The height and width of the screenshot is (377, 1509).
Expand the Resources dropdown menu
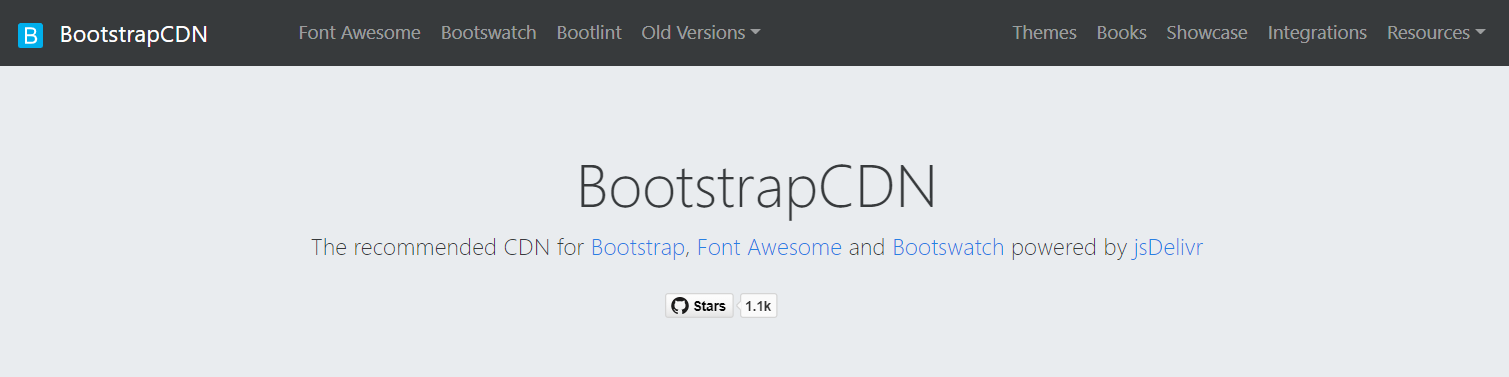pos(1435,33)
